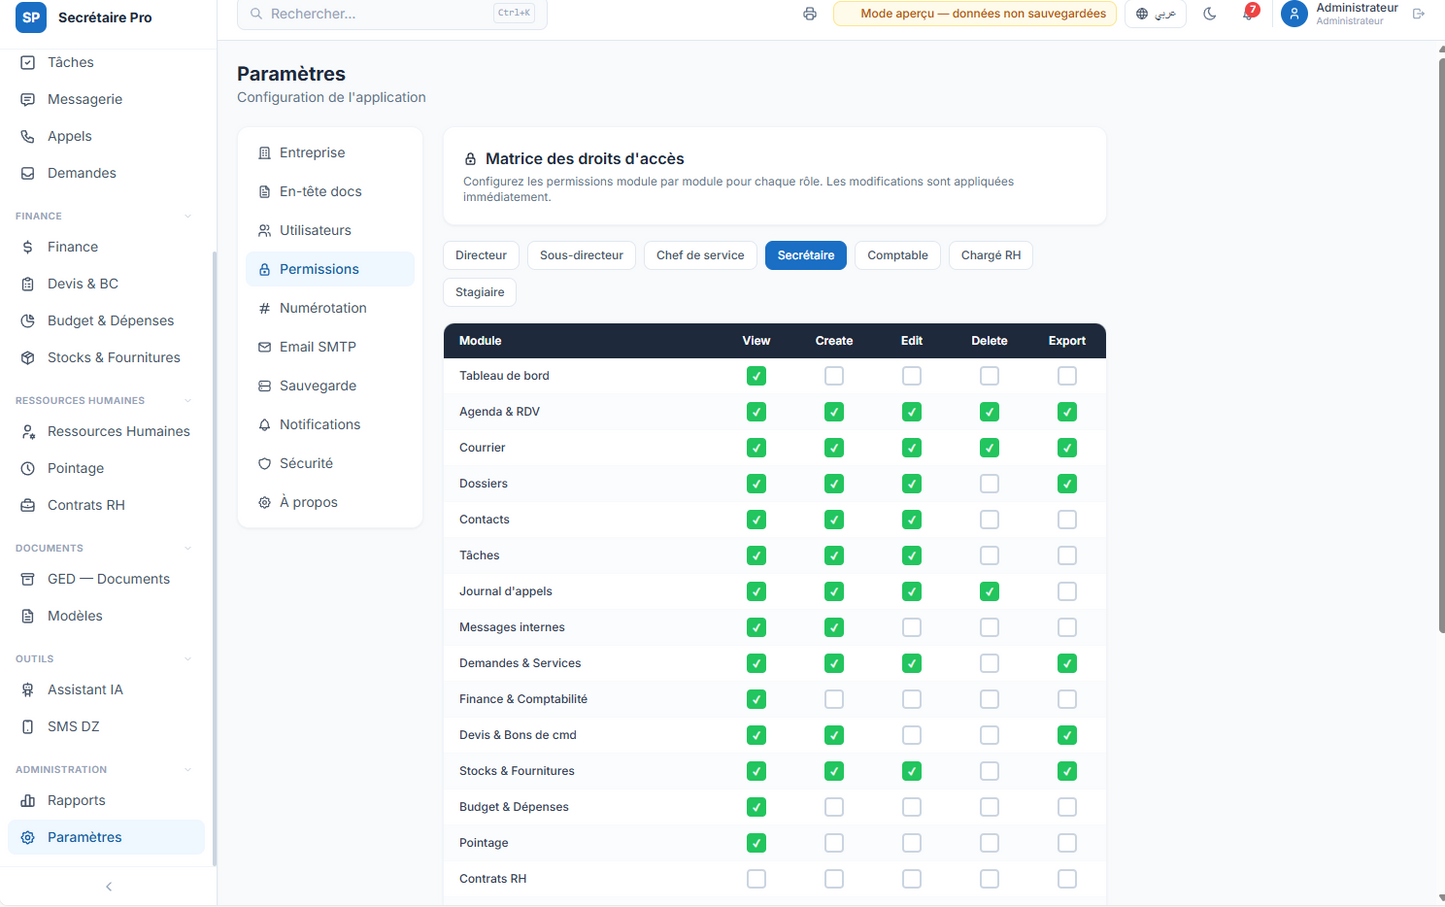Enable Create permission for Pointage

[x=834, y=844]
